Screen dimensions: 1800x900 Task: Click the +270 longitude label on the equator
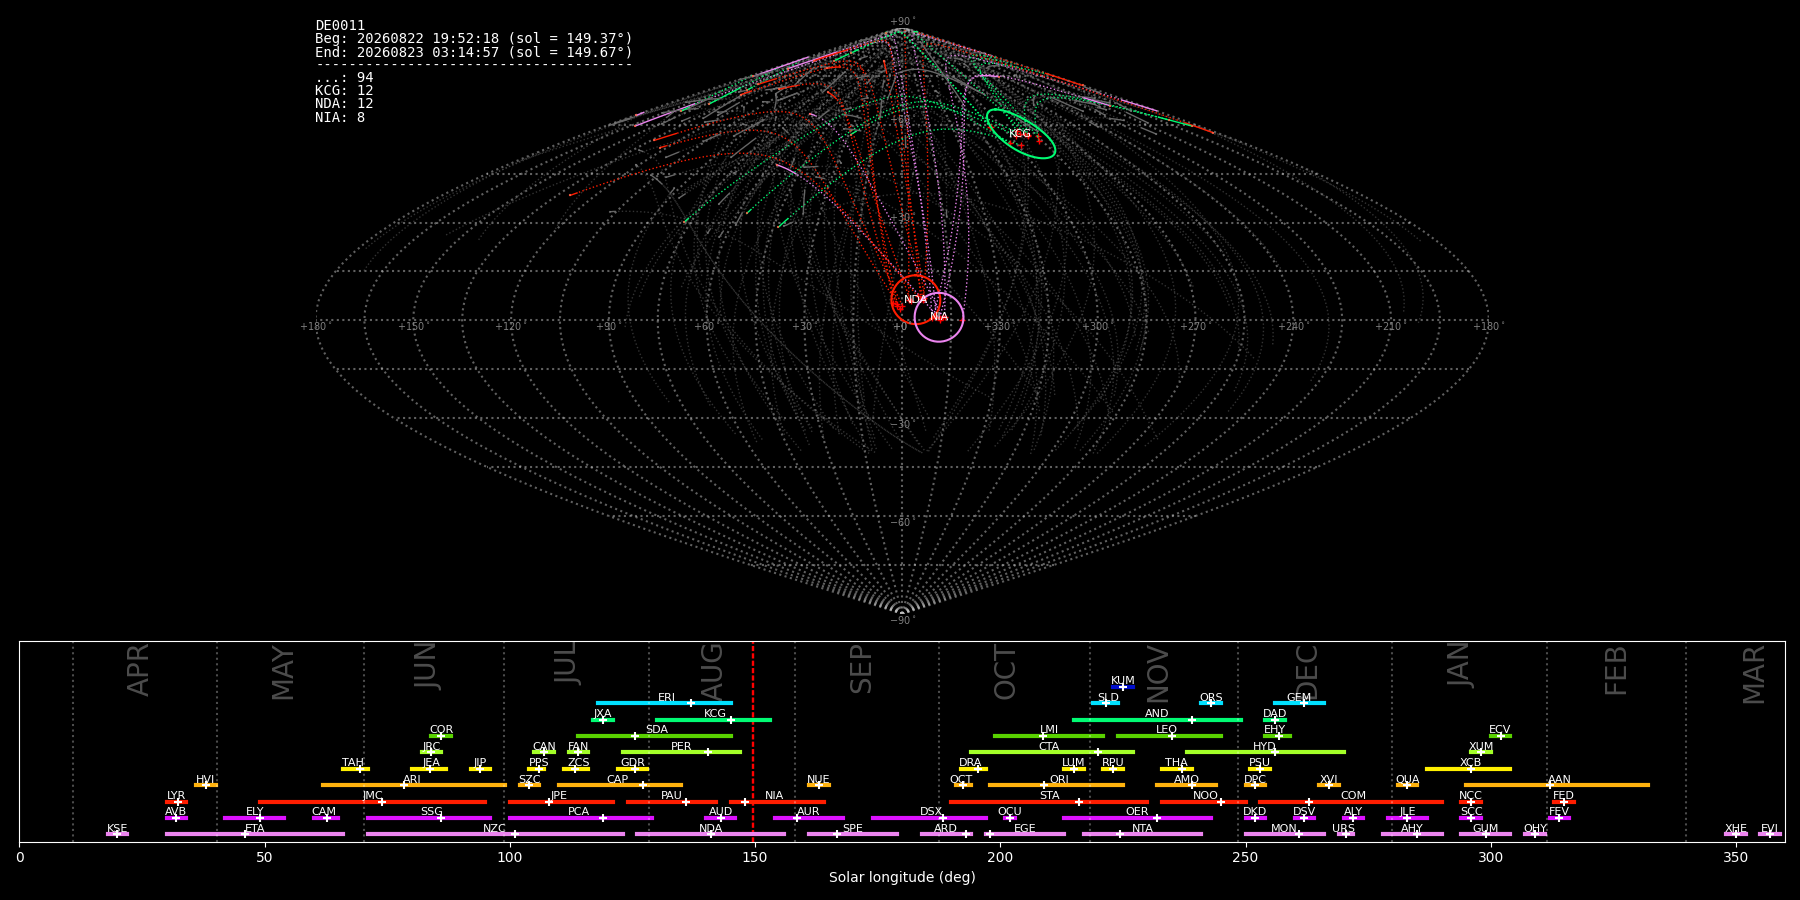pos(1193,327)
